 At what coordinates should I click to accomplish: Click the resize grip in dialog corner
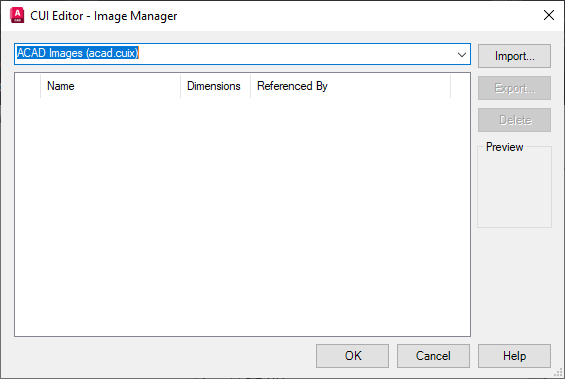coord(559,373)
